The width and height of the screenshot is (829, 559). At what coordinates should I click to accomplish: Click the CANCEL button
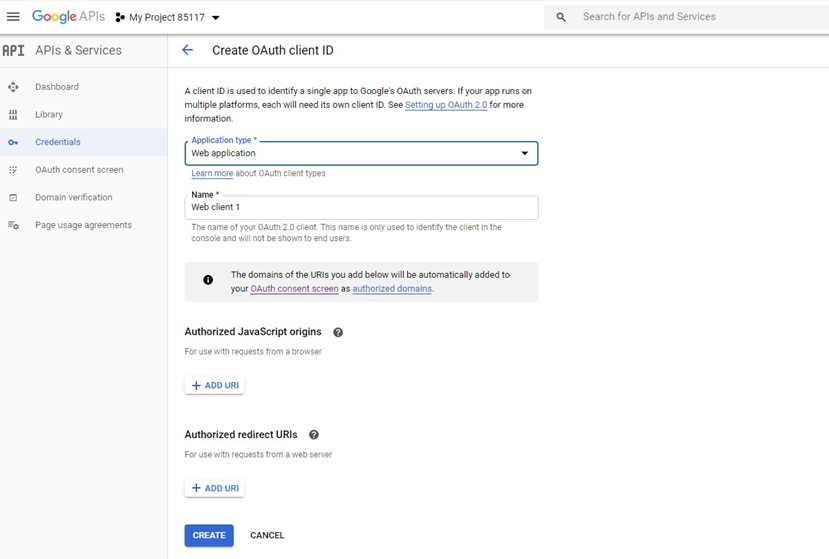(267, 535)
